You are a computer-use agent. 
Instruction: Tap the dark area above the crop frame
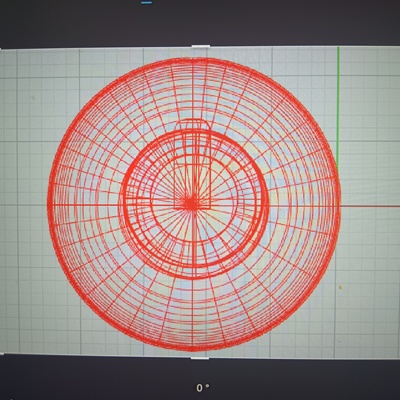[x=200, y=23]
